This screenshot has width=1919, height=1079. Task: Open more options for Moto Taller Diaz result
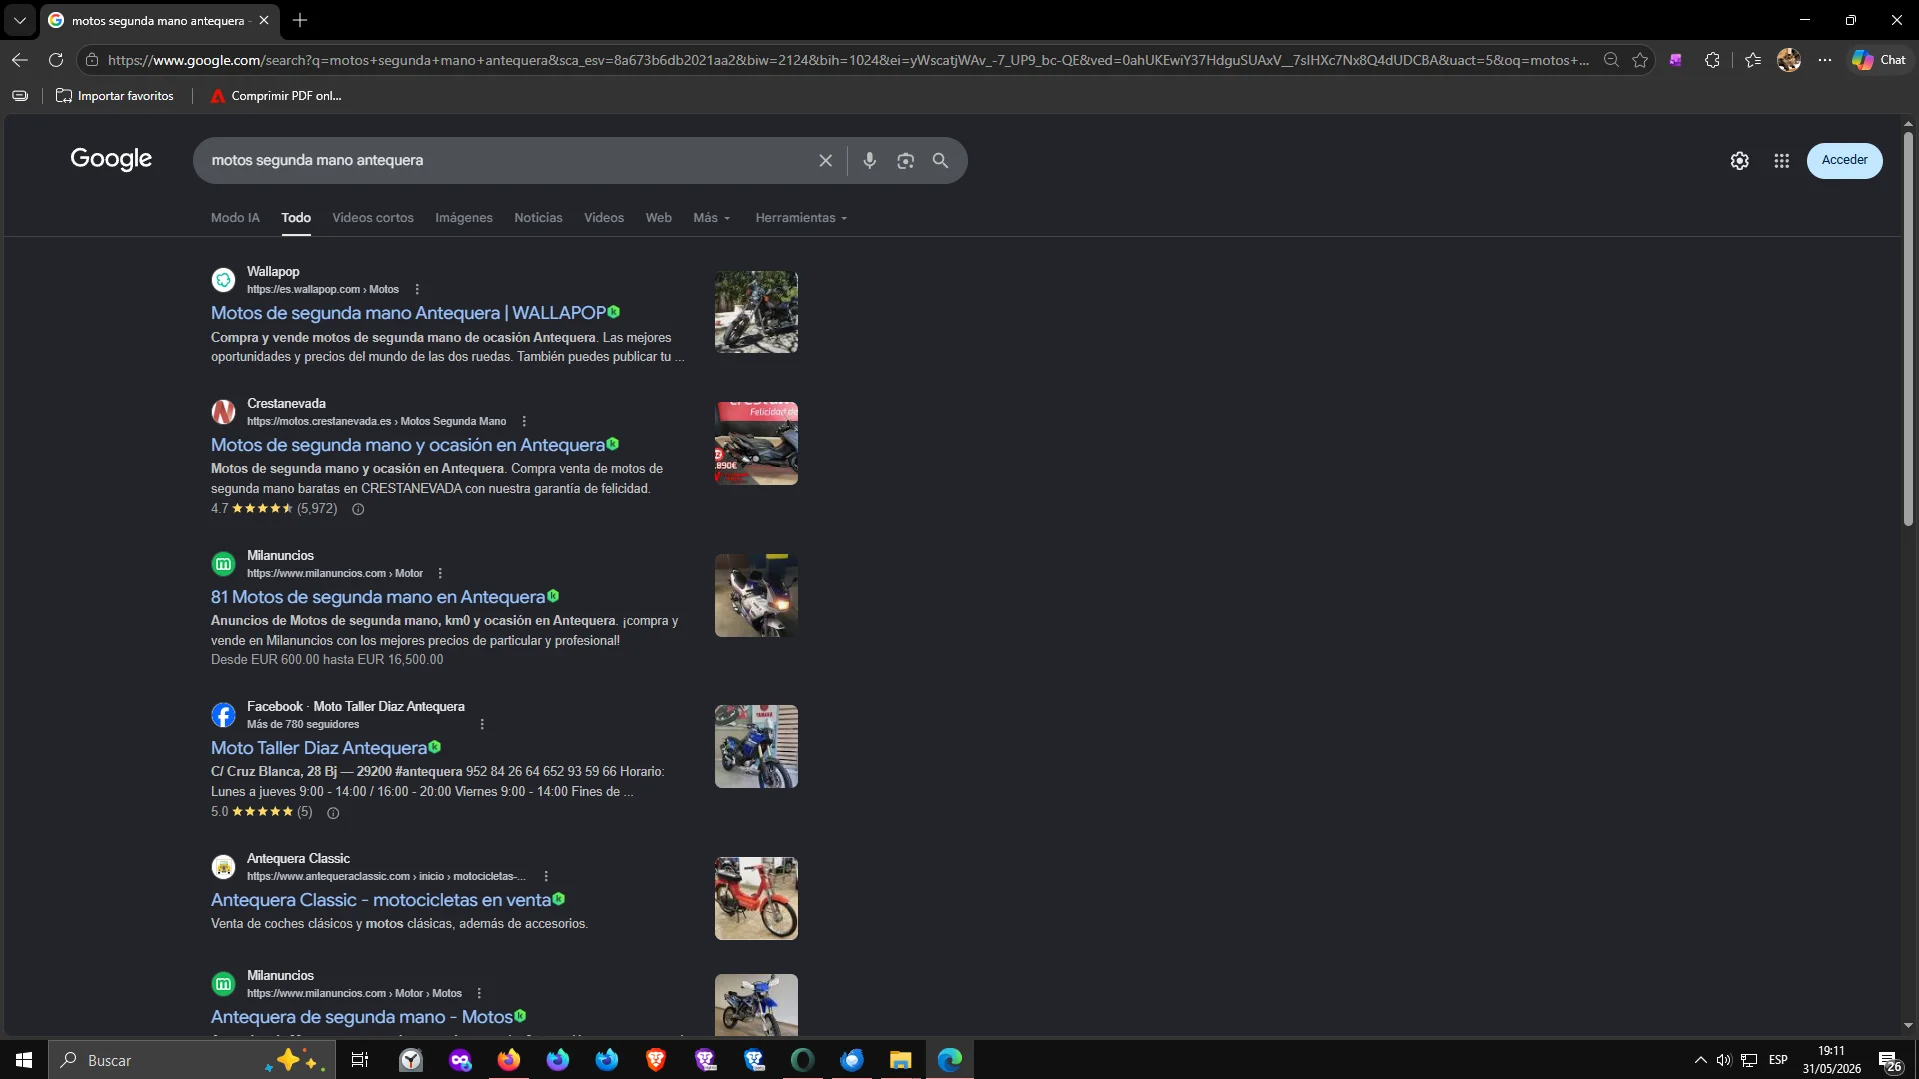pos(482,725)
